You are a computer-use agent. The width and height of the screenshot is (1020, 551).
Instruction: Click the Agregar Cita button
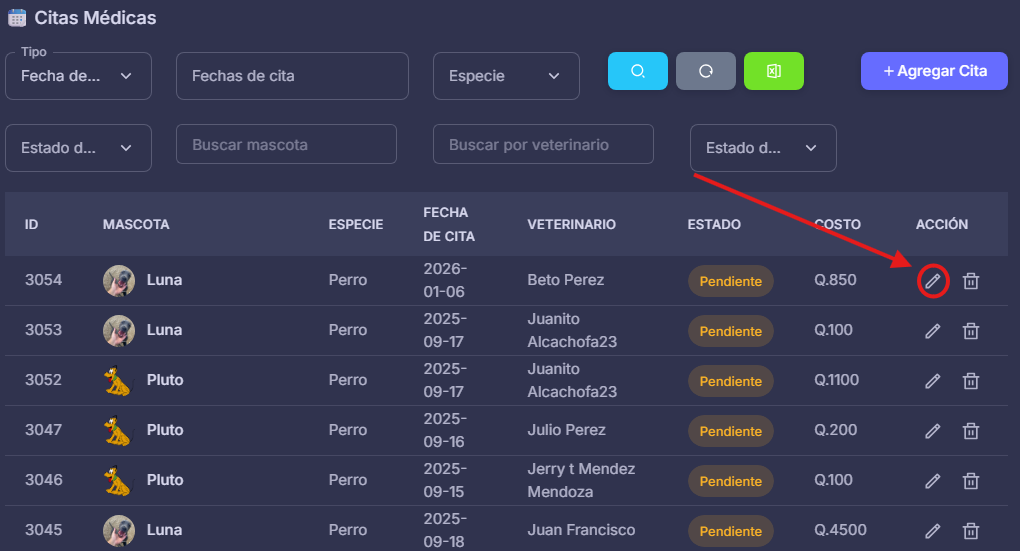[934, 71]
